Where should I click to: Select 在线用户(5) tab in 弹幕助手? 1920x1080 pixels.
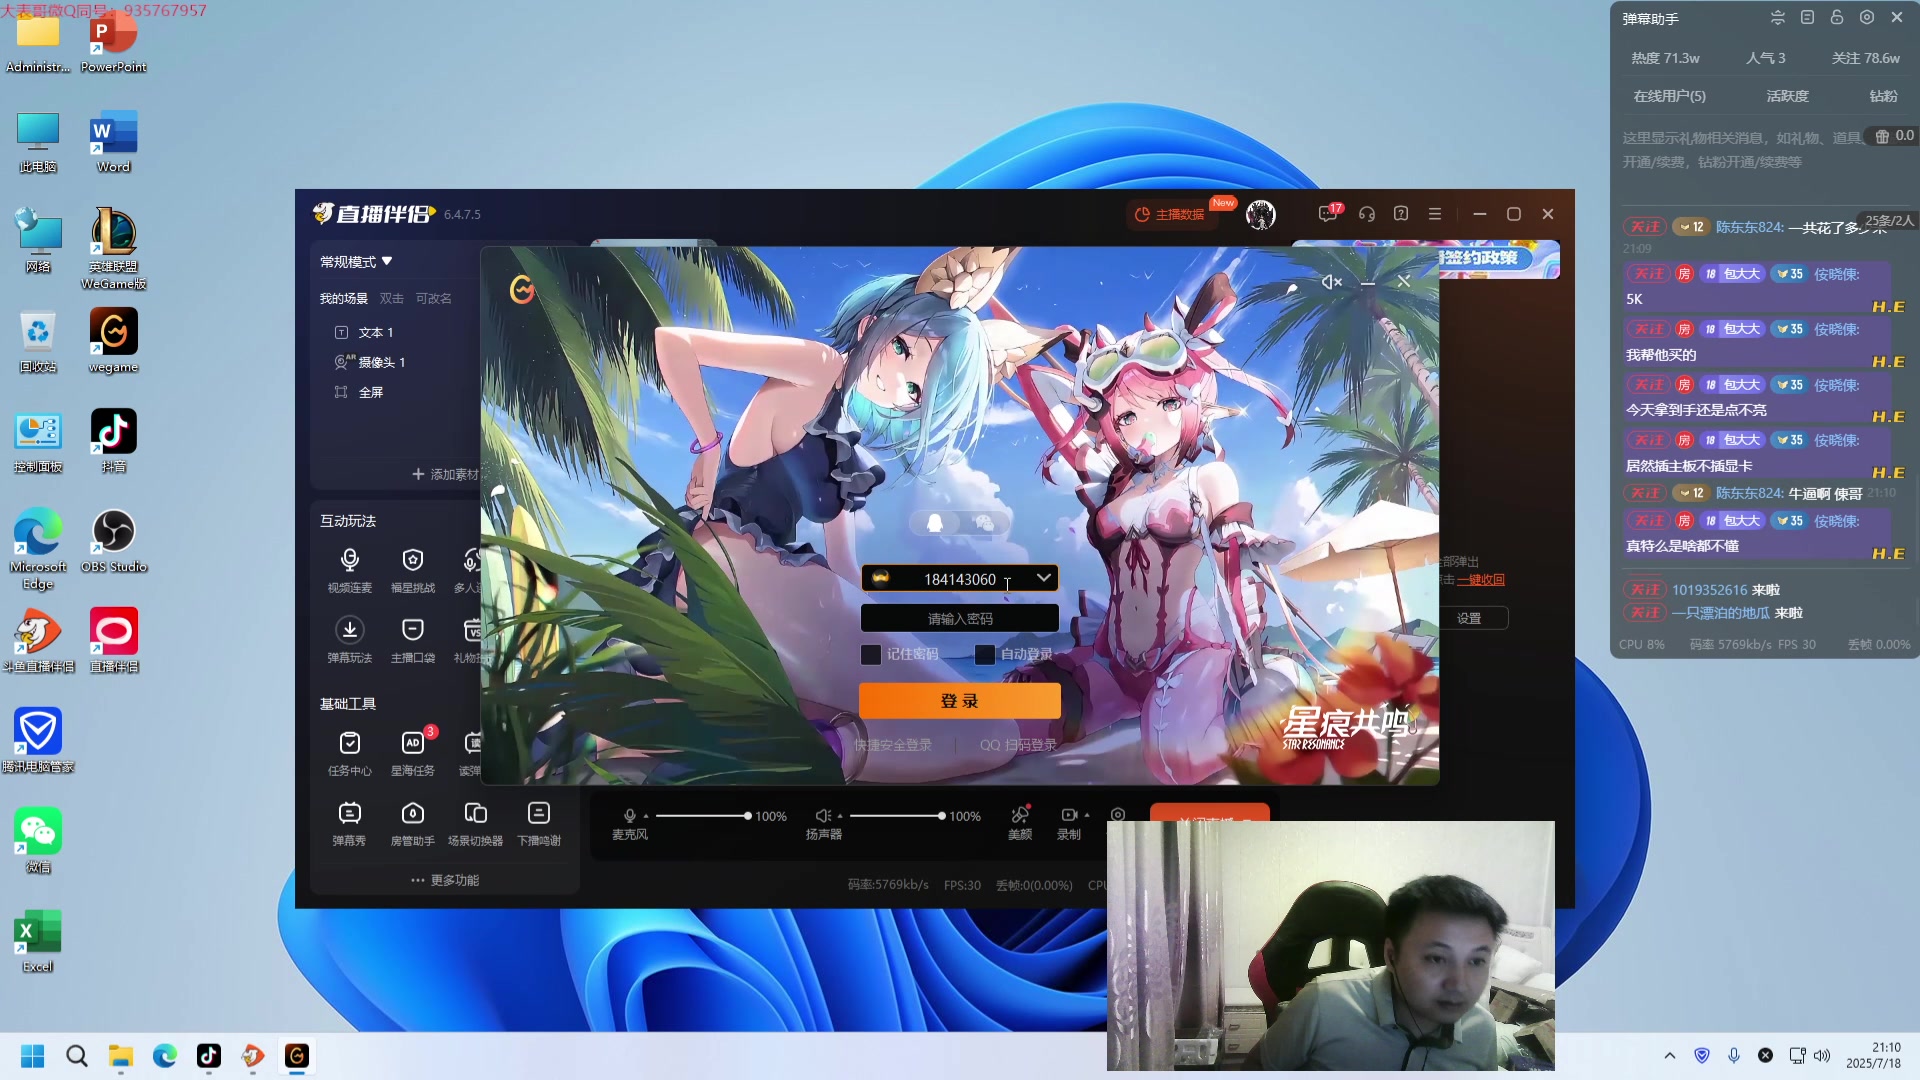[x=1669, y=96]
